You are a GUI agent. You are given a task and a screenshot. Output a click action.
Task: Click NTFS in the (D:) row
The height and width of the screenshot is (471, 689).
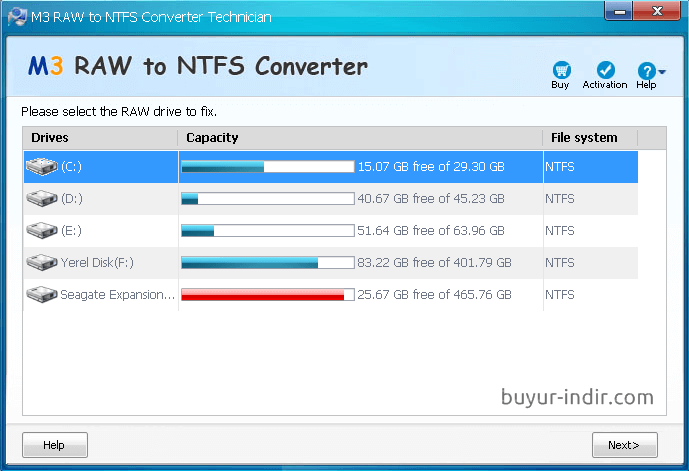(560, 199)
